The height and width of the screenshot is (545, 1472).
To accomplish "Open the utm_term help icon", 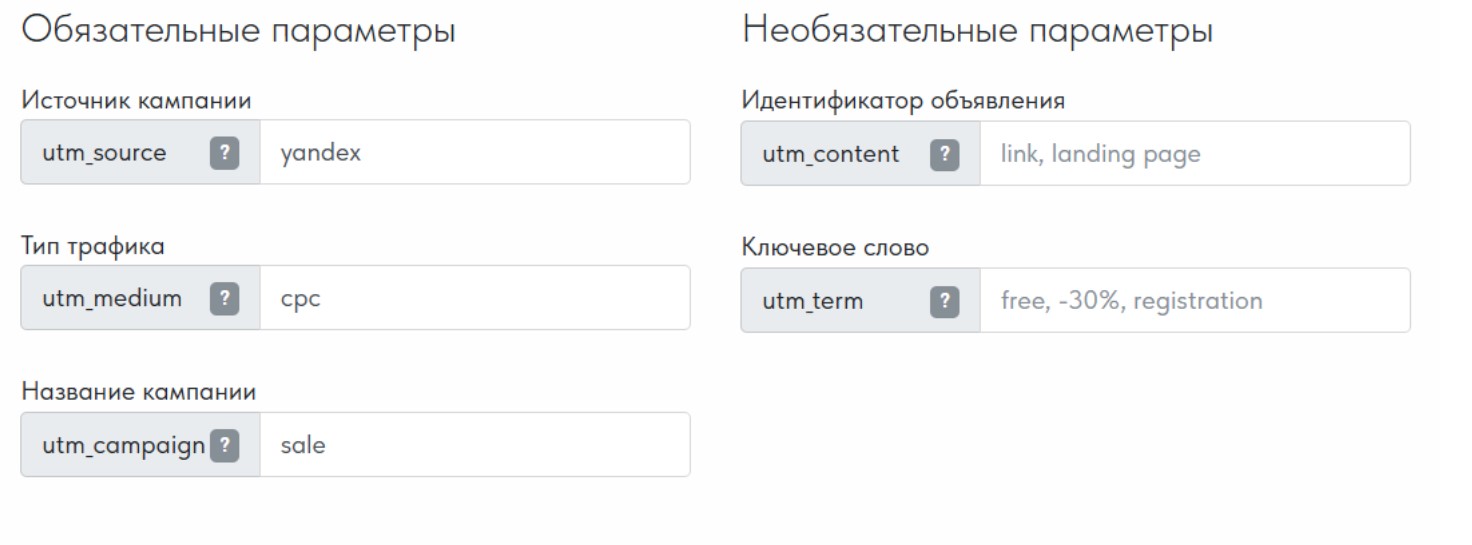I will tap(945, 300).
